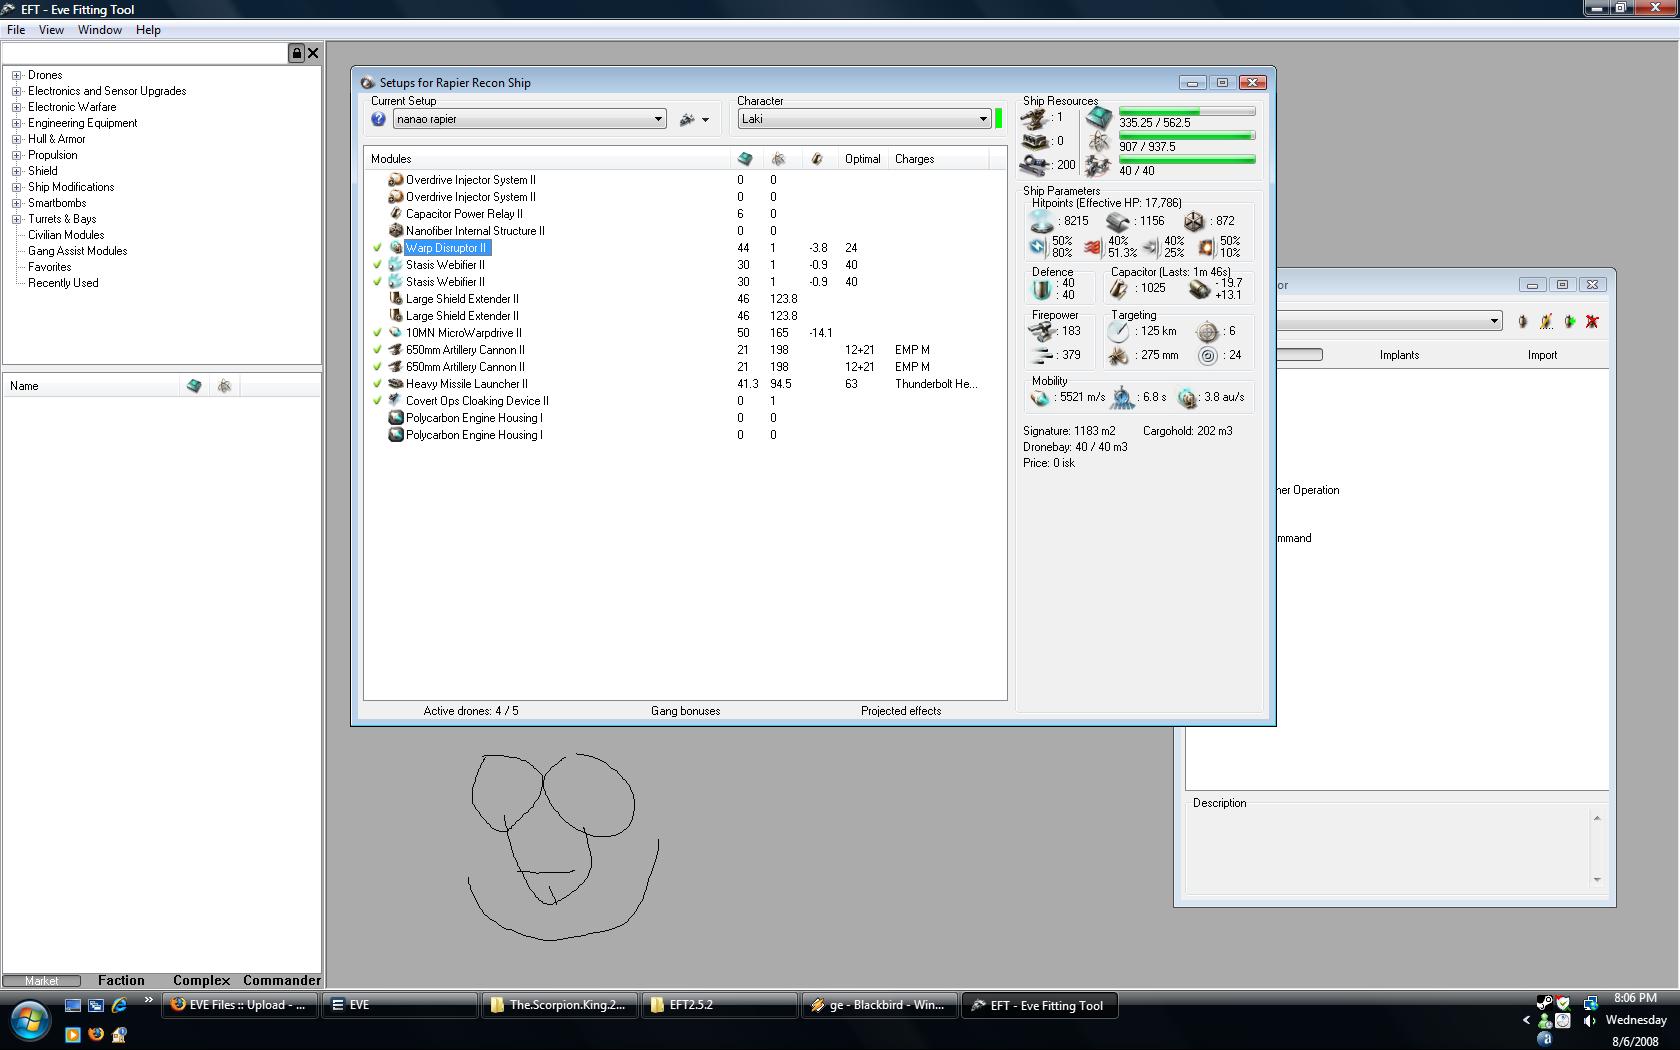Click the thermal resistance flame icon
Image resolution: width=1680 pixels, height=1050 pixels.
coord(1093,246)
